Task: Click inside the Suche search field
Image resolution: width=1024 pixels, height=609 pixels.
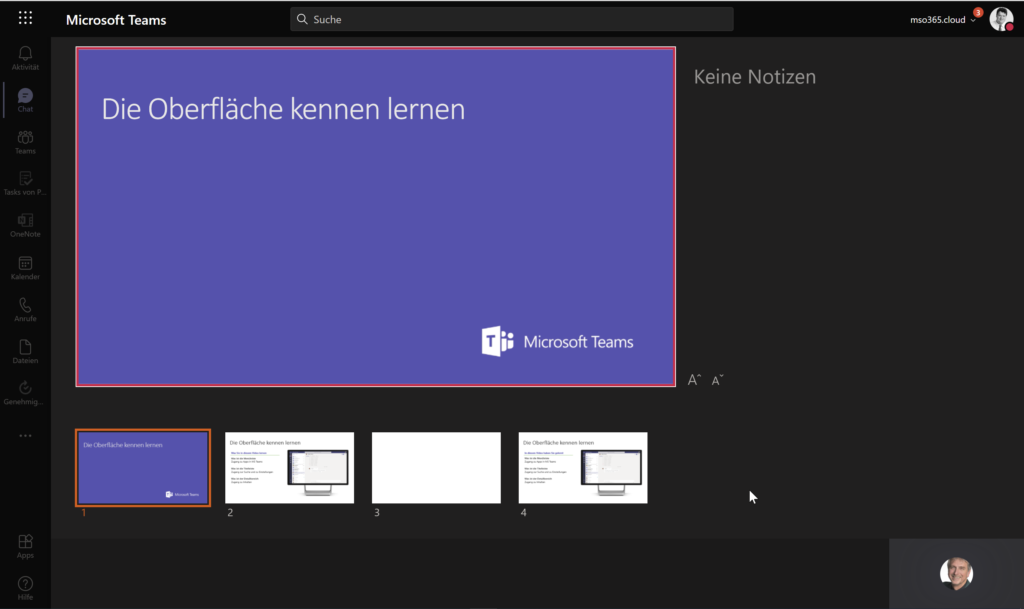Action: 511,20
